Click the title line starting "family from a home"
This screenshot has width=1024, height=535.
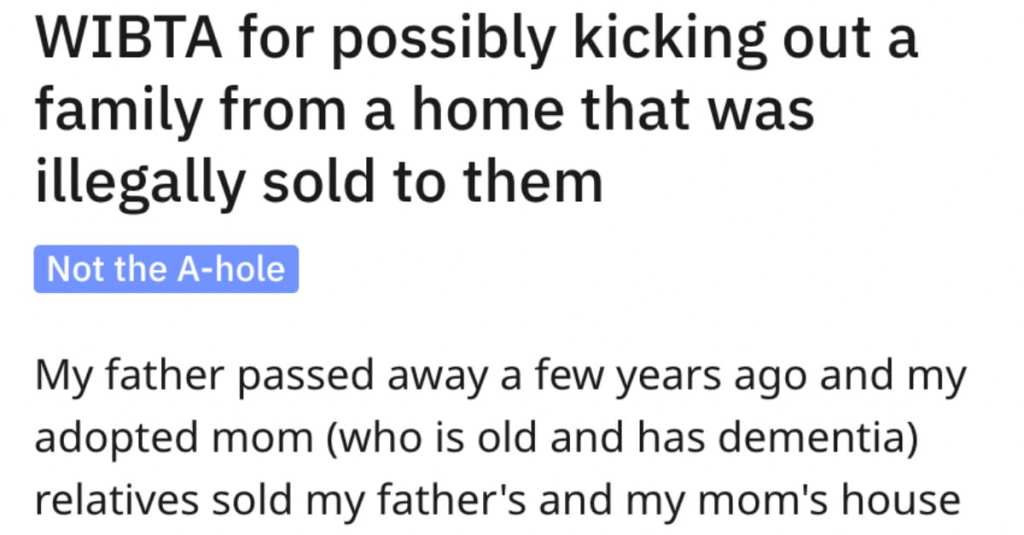coord(425,114)
